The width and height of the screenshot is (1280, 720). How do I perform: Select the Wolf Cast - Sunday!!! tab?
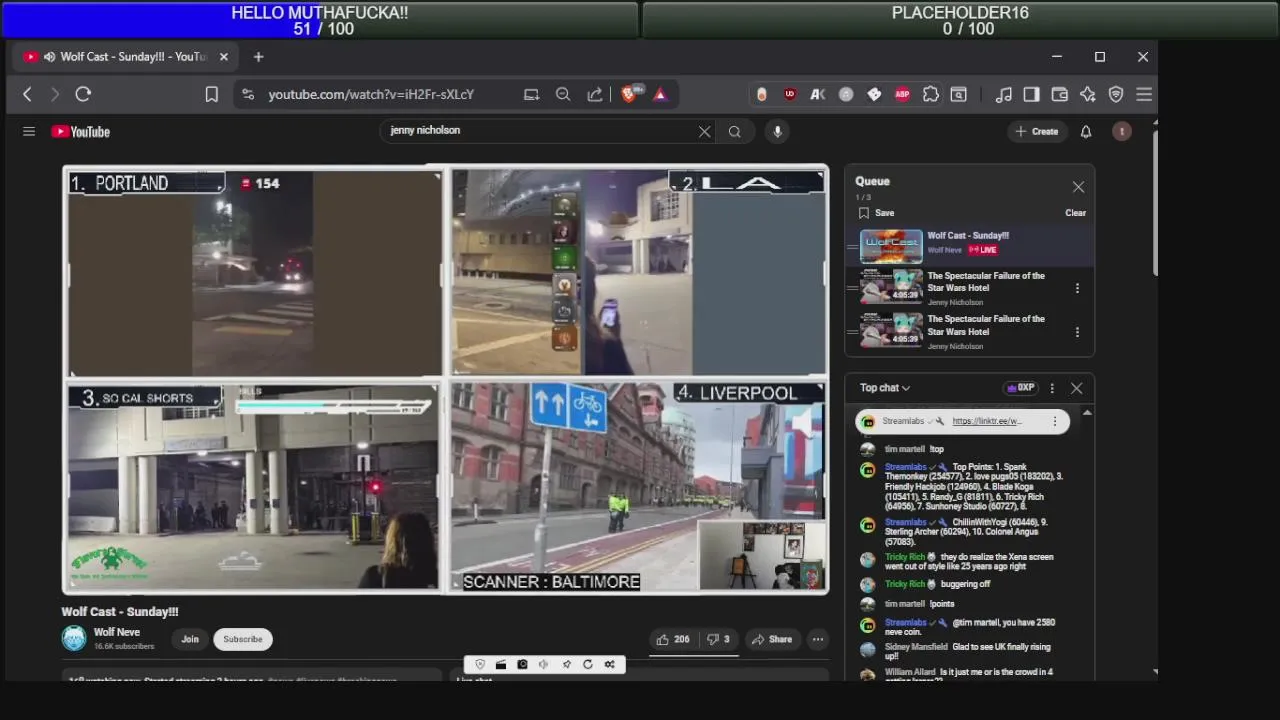coord(126,57)
